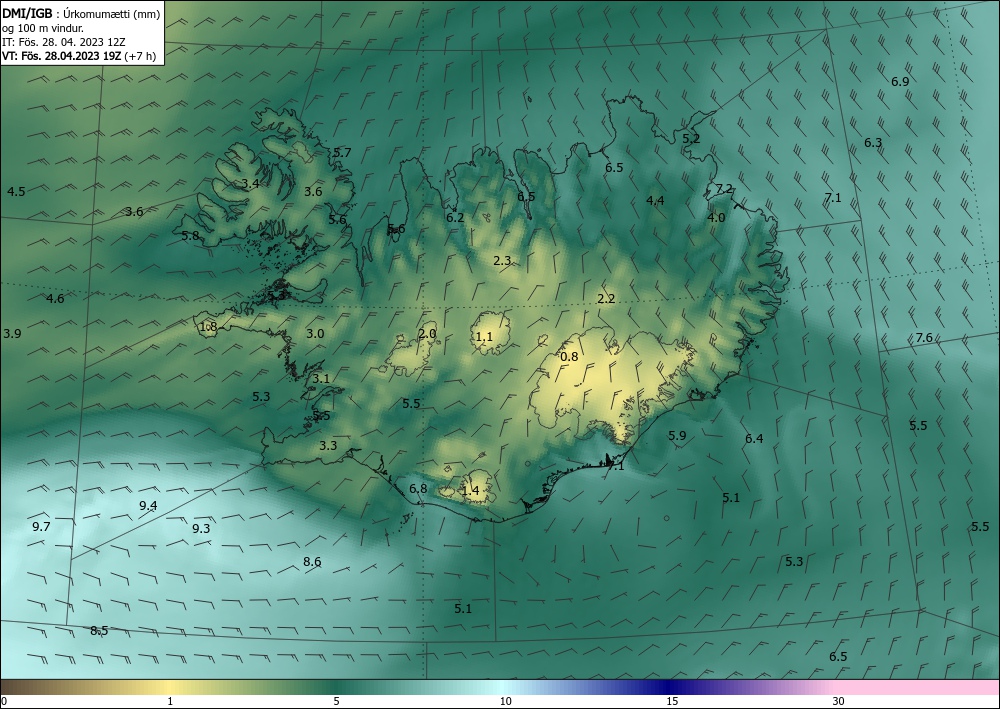Click the 7.6 value label
1000x709 pixels.
(924, 338)
